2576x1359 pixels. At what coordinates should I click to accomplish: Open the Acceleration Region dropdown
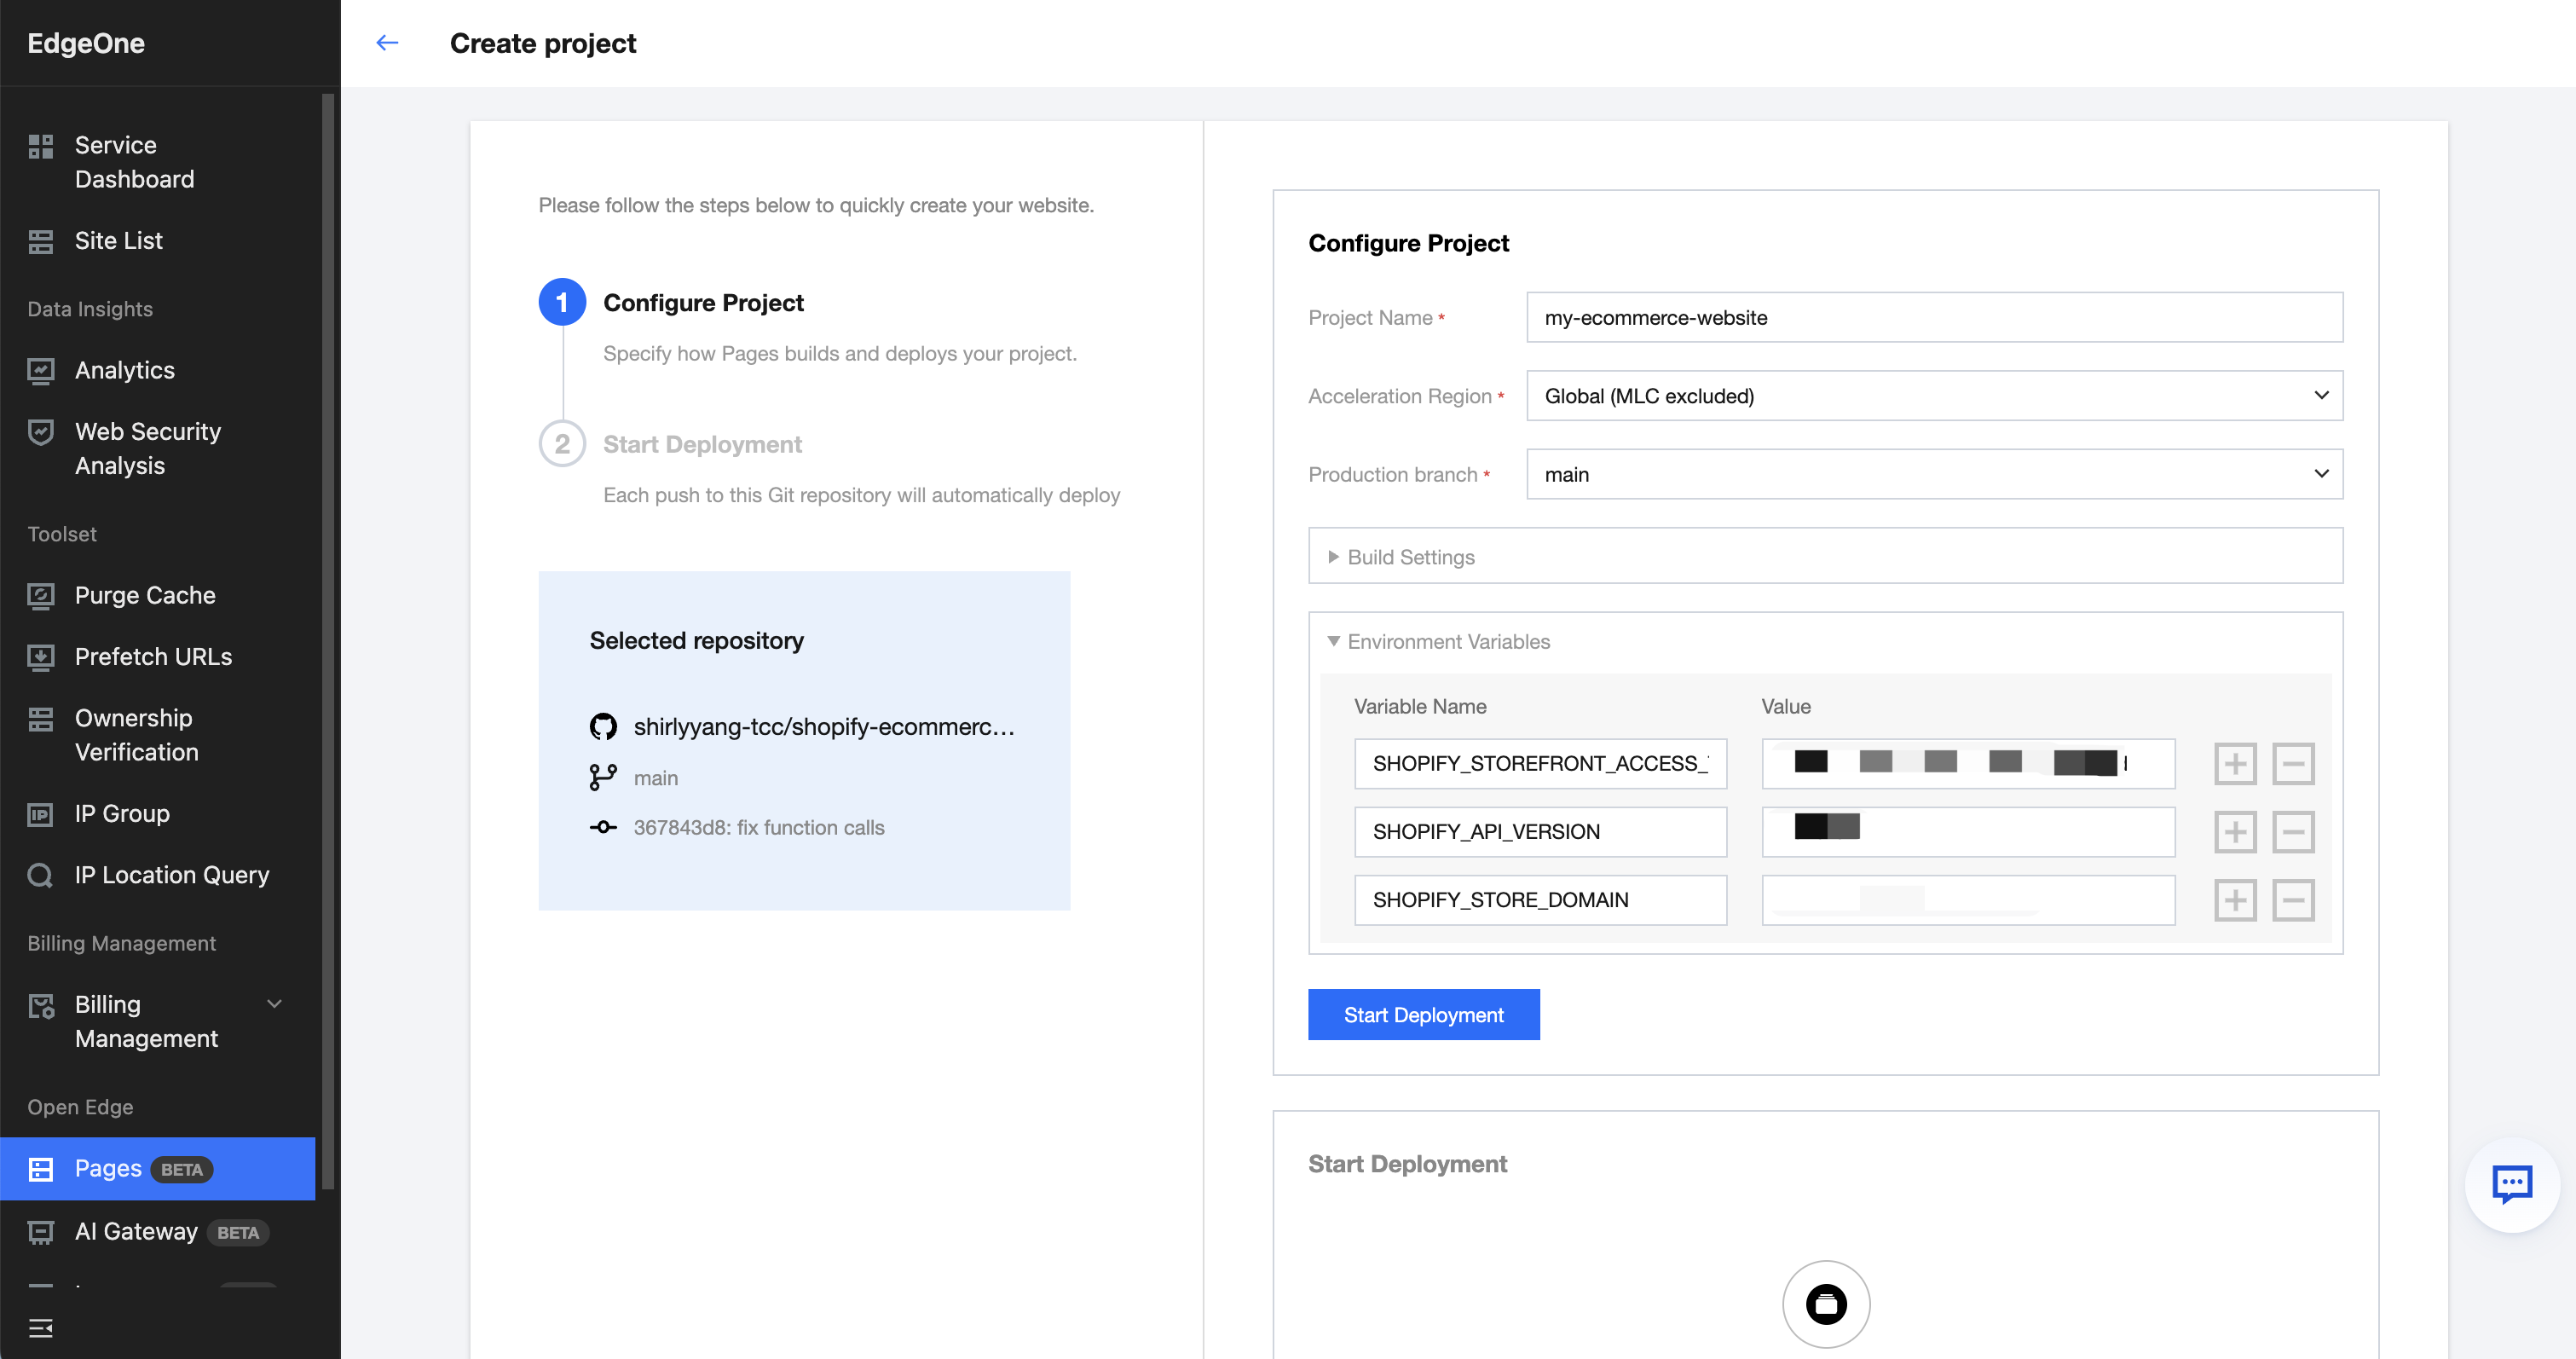(x=1934, y=396)
